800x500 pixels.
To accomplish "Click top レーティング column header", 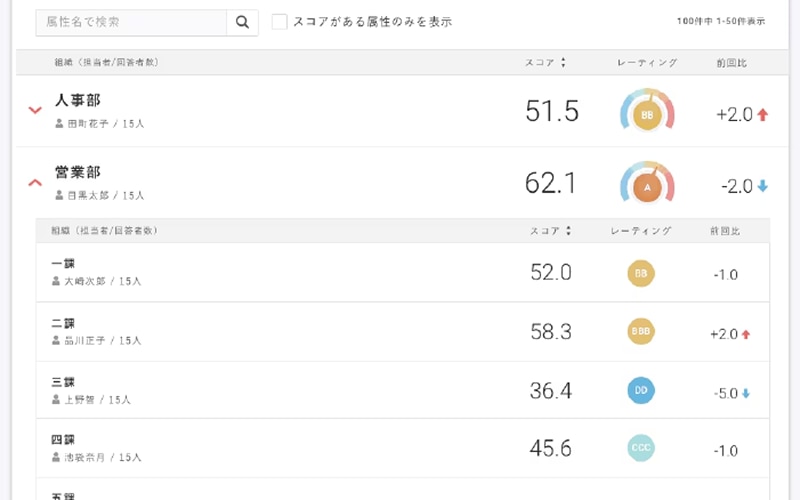I will tap(647, 63).
